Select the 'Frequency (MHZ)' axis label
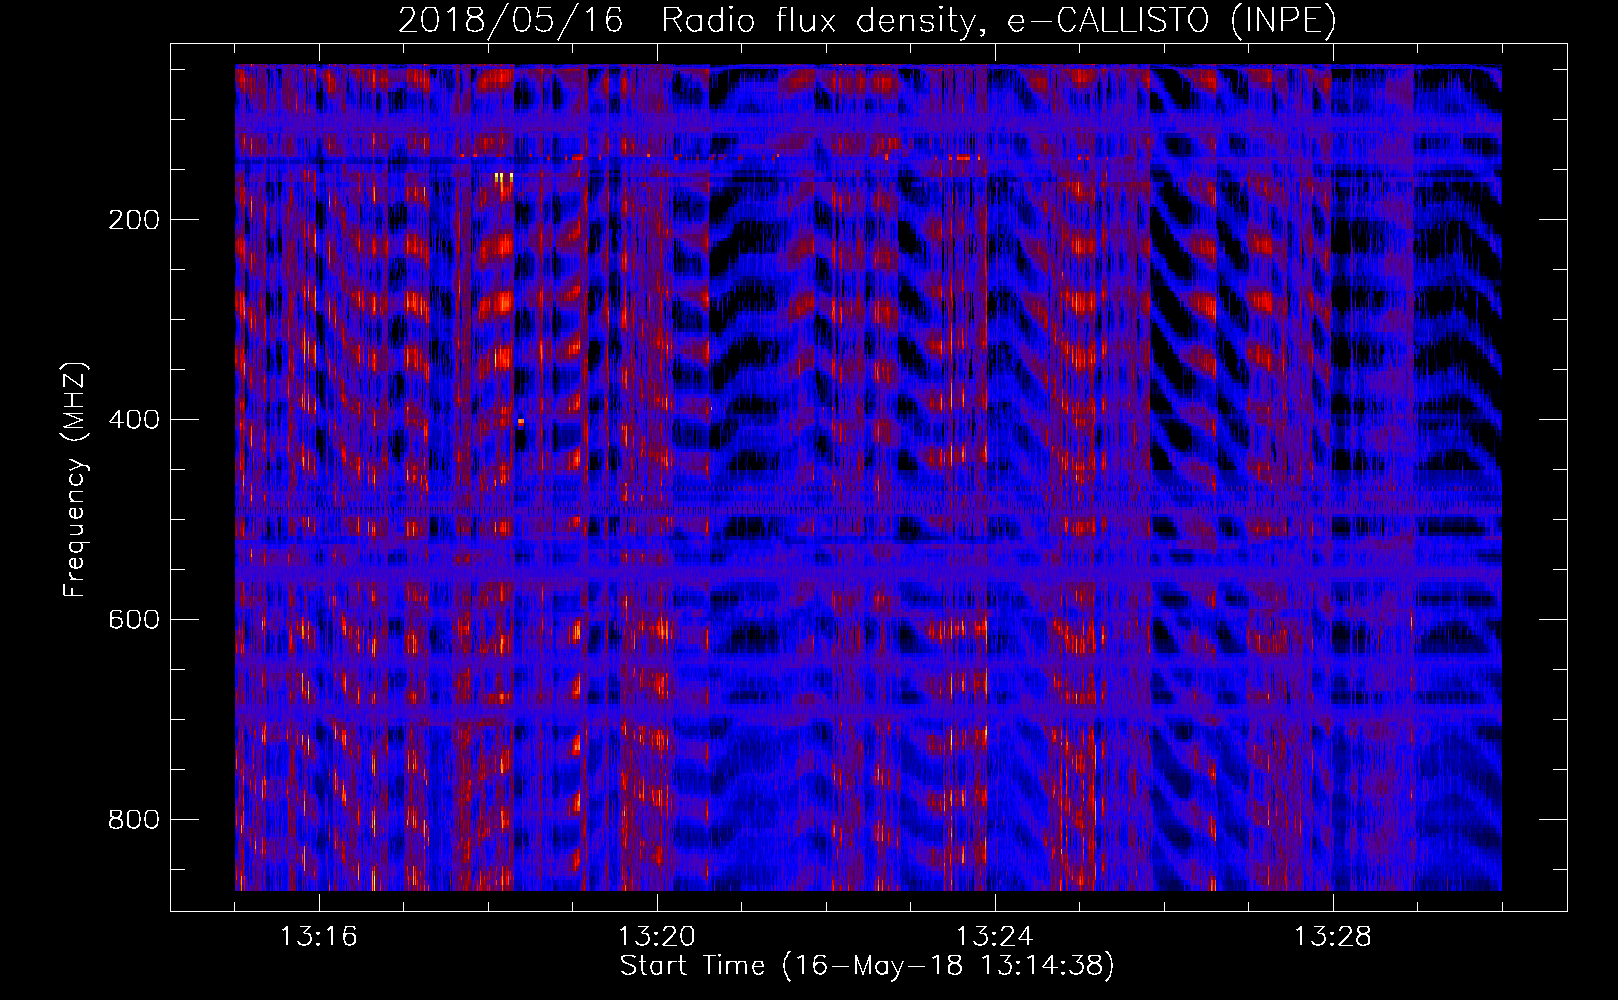The image size is (1618, 1000). (x=75, y=479)
